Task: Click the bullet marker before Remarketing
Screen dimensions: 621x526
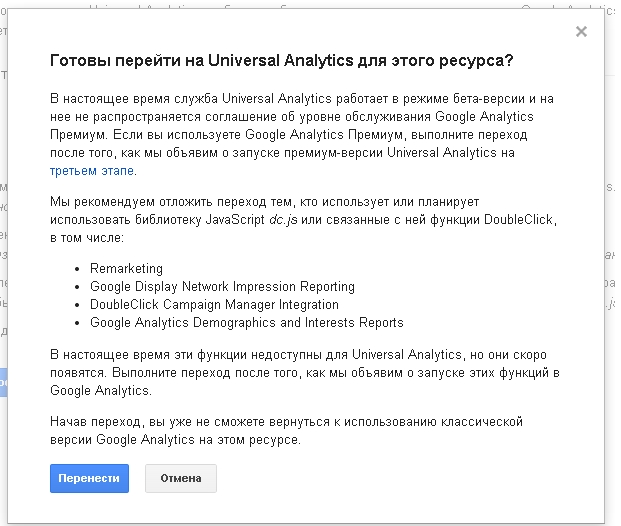Action: (x=77, y=269)
